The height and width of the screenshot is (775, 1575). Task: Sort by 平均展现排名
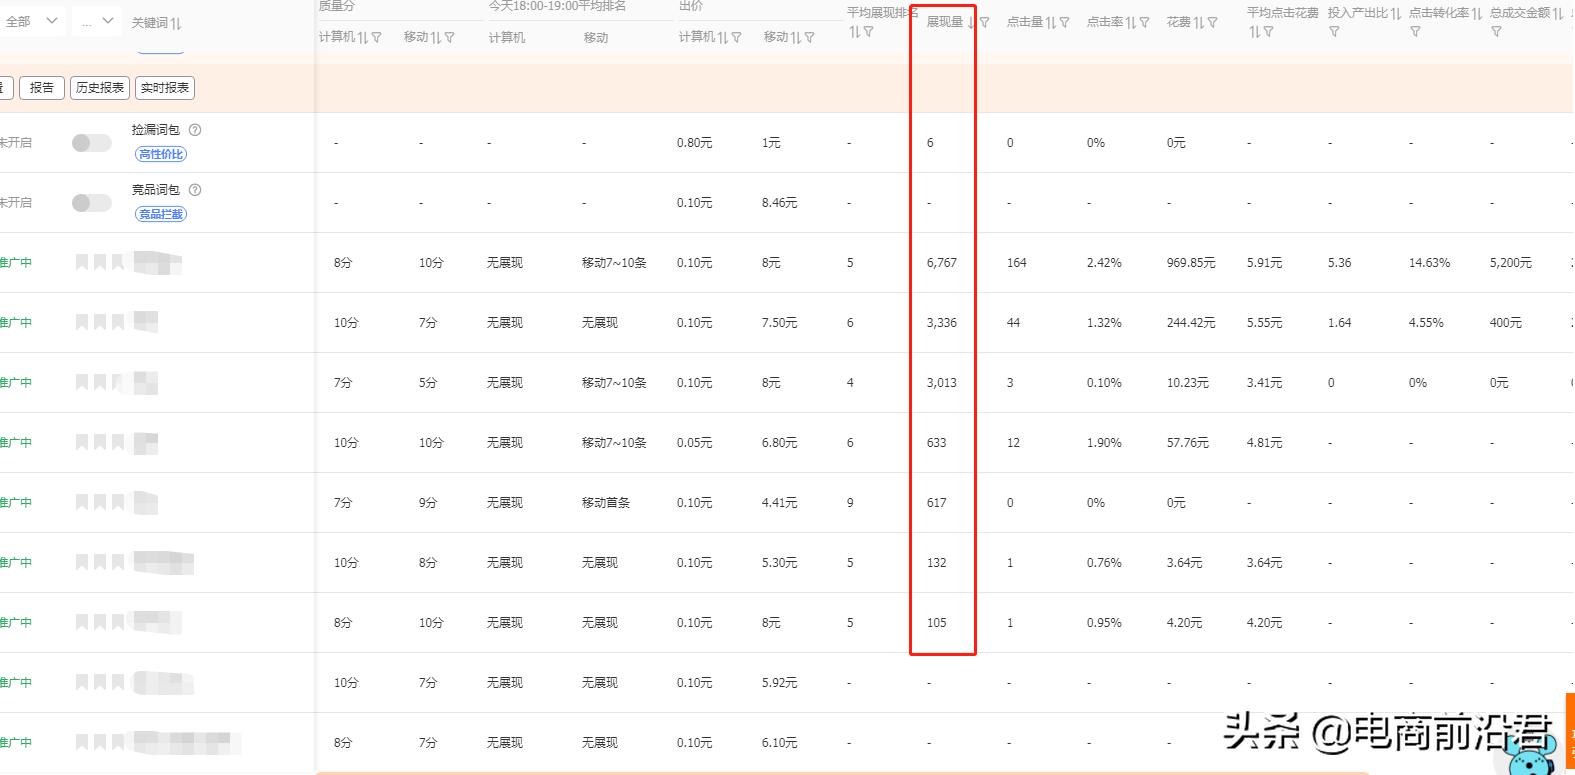[x=854, y=32]
